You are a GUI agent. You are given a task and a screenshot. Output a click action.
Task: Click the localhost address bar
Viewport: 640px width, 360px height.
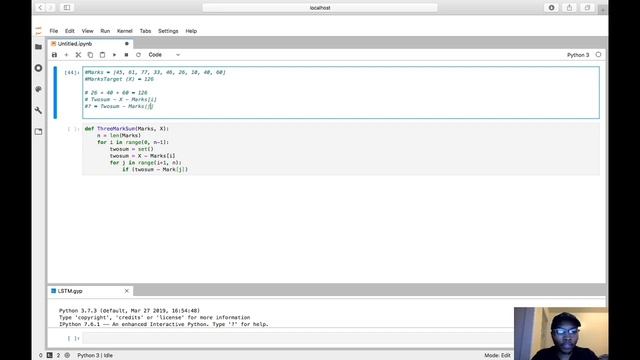pos(320,8)
